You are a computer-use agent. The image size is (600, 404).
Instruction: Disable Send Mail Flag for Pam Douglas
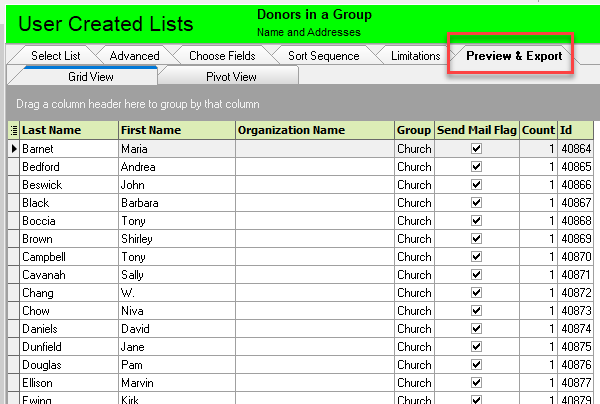(476, 365)
